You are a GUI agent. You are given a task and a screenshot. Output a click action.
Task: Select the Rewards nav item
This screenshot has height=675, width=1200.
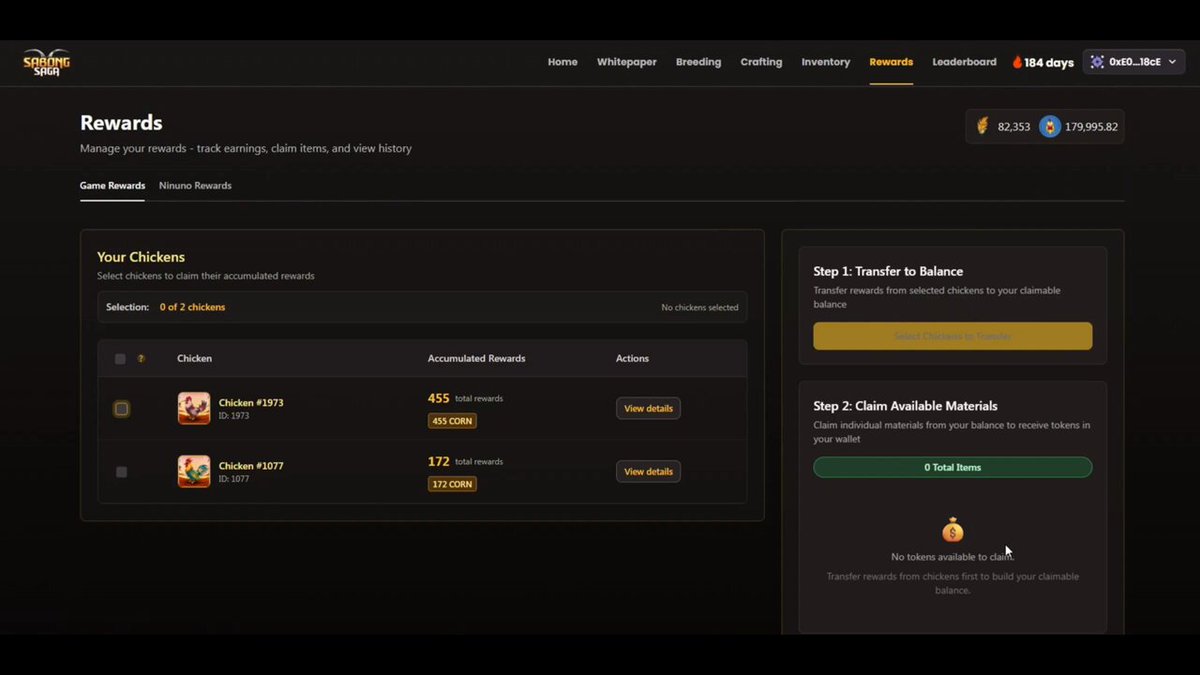coord(891,62)
